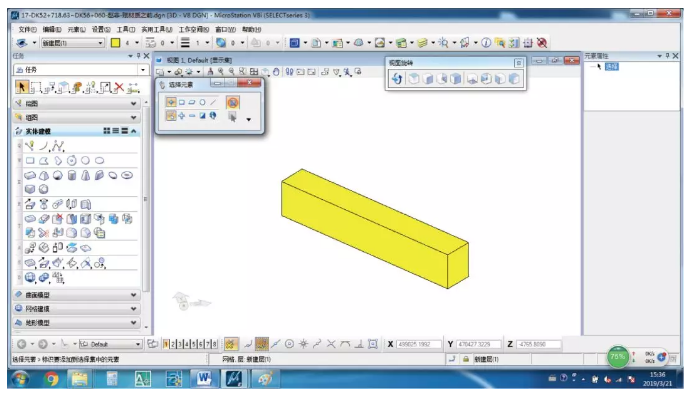The width and height of the screenshot is (699, 396).
Task: Click the Y coordinate input field
Action: tap(479, 344)
